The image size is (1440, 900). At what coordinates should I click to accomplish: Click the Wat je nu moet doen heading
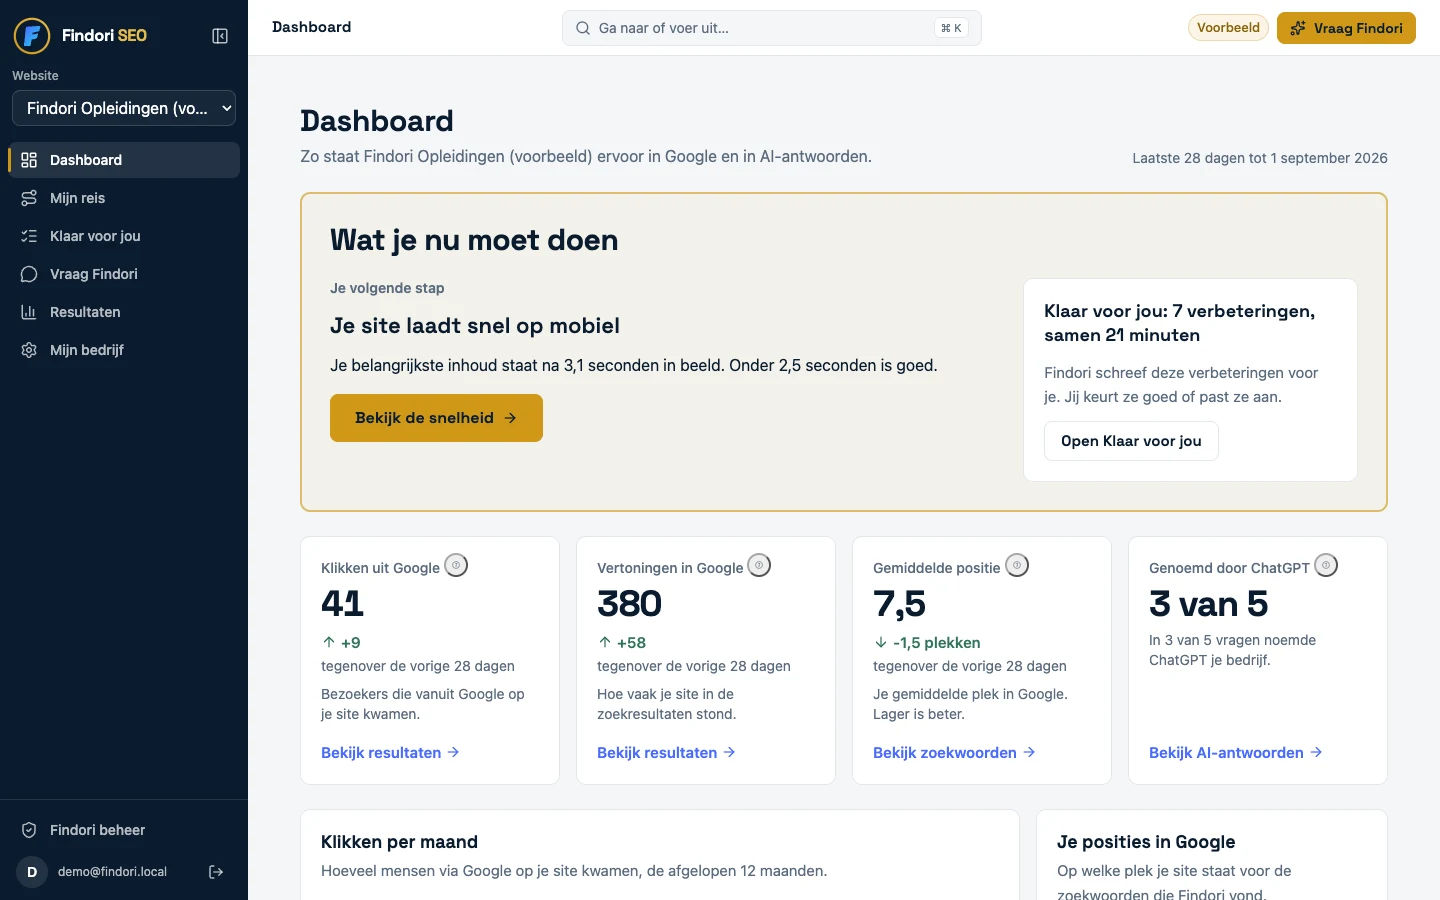pyautogui.click(x=474, y=240)
